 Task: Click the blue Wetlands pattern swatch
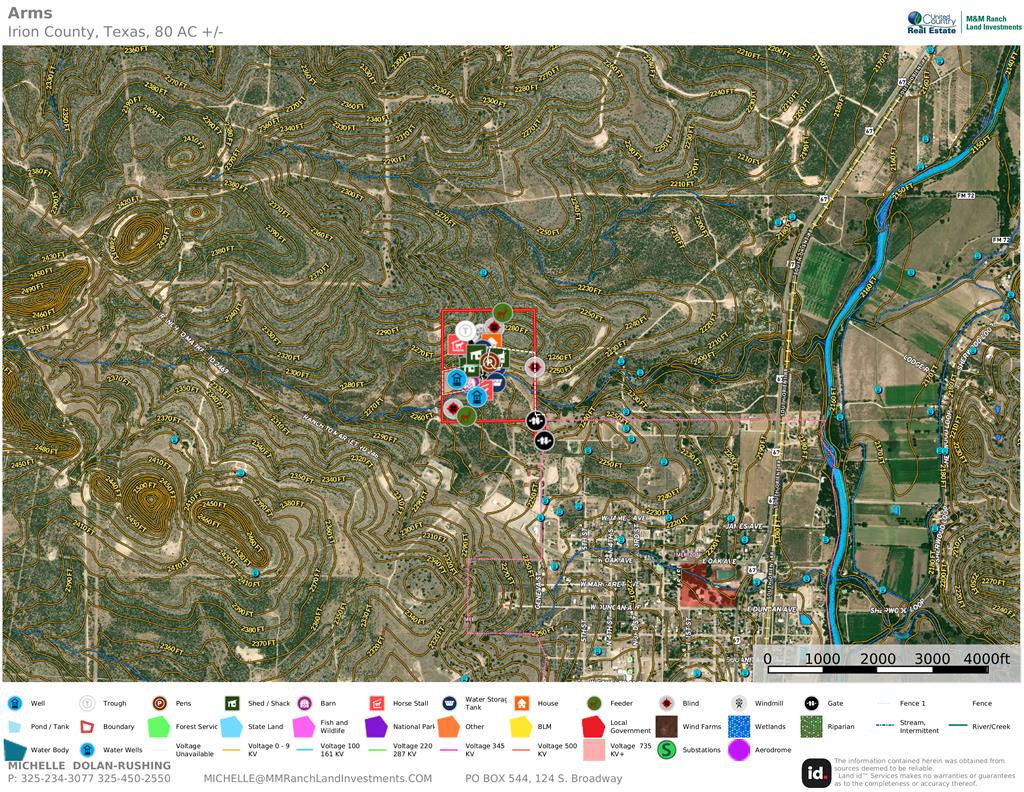pos(739,726)
